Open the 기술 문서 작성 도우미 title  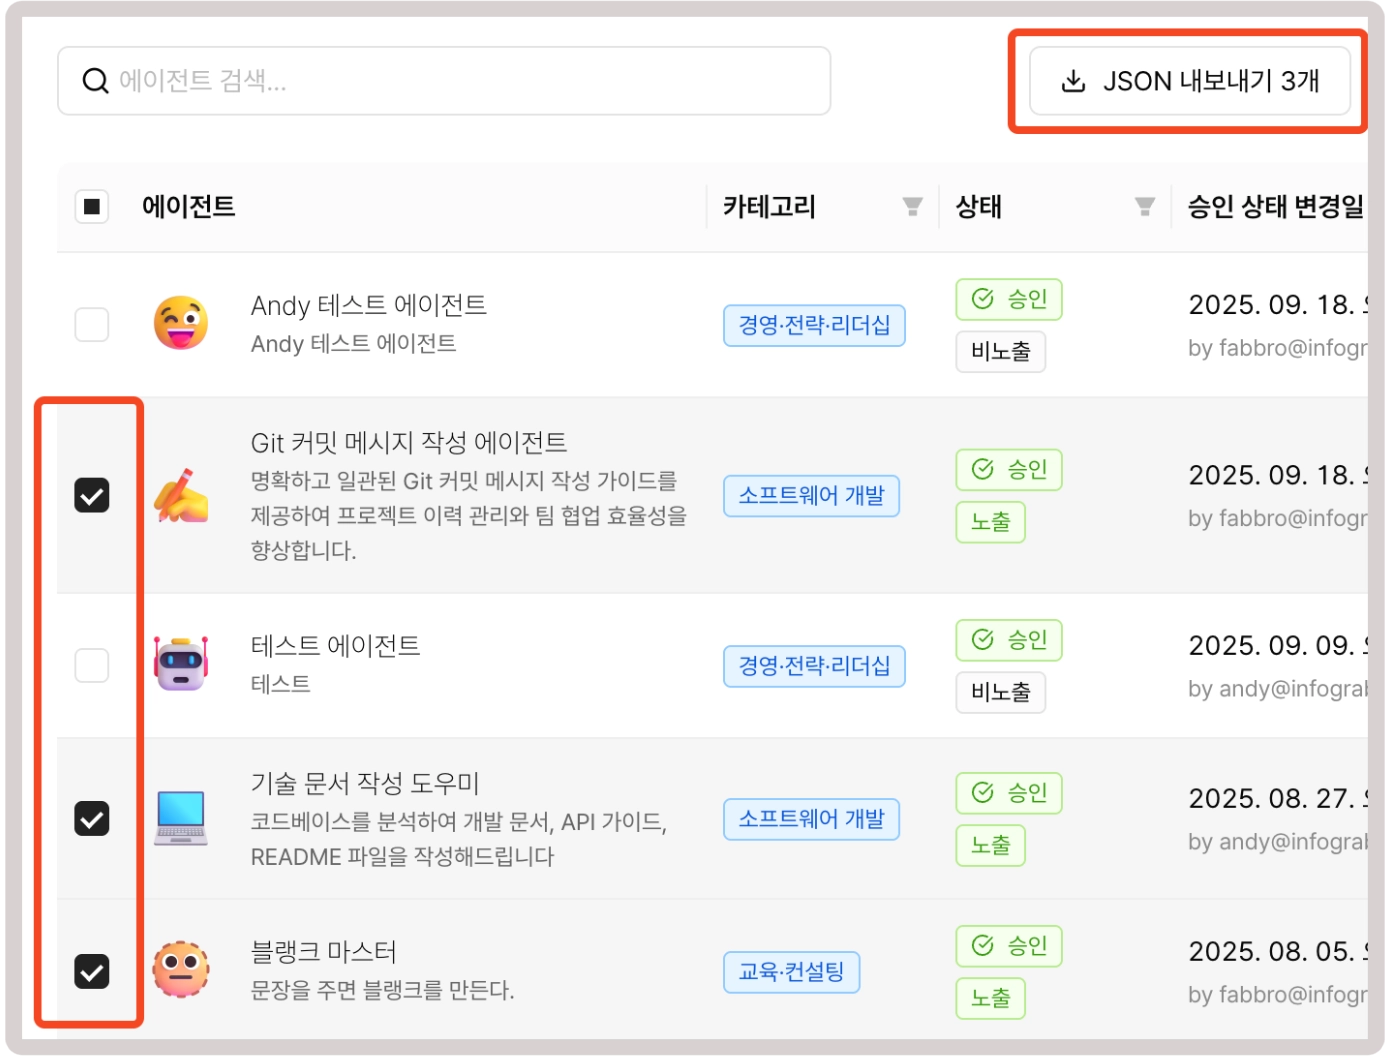[365, 784]
